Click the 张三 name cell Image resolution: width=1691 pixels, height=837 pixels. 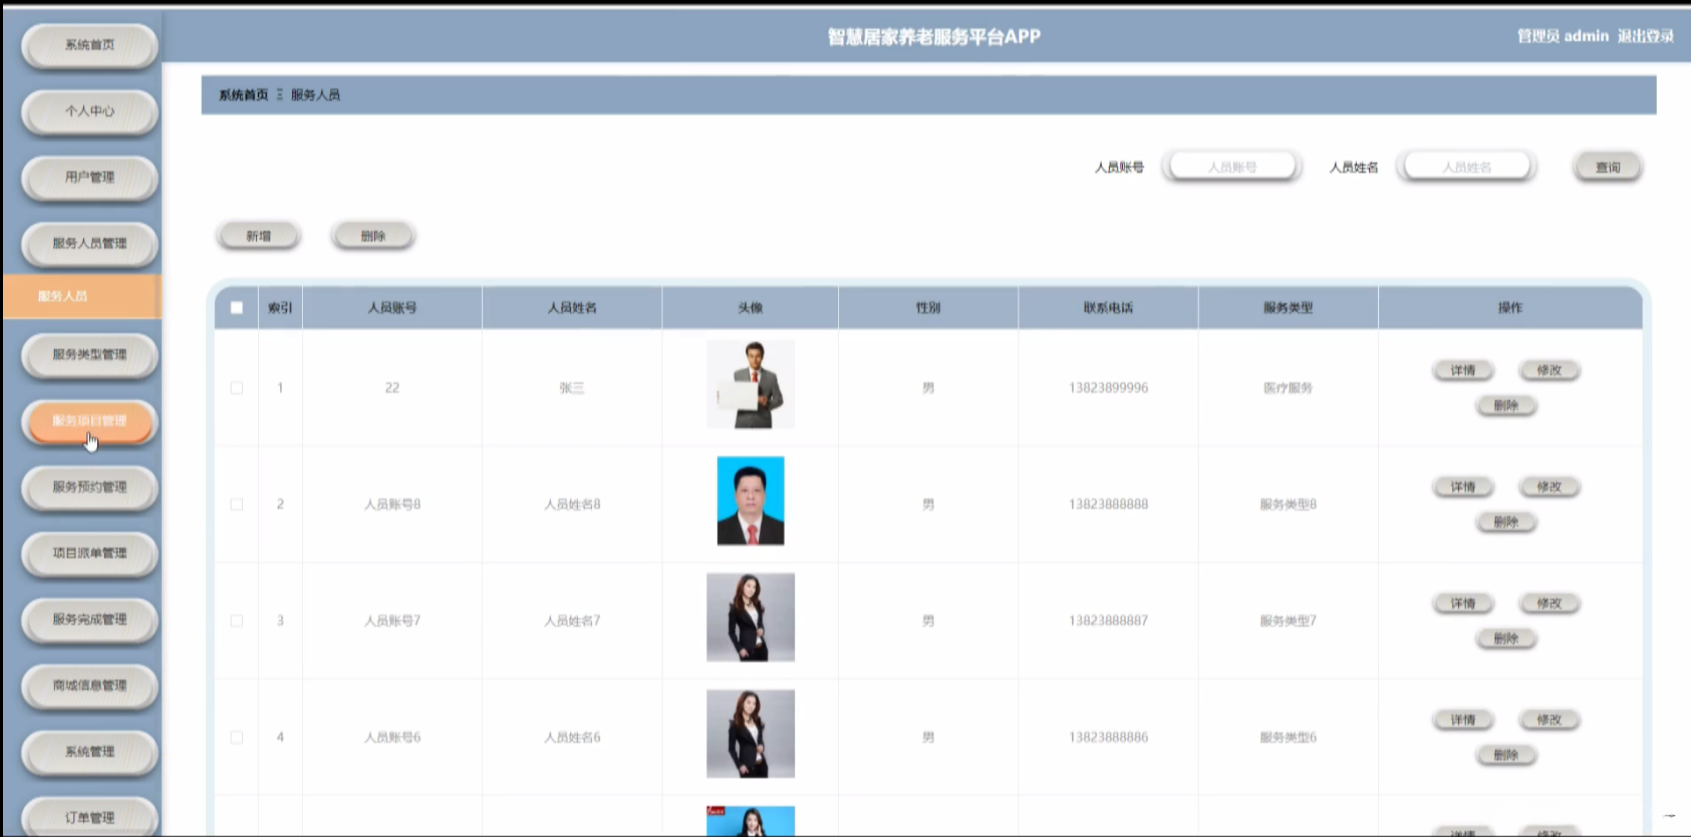pos(572,388)
